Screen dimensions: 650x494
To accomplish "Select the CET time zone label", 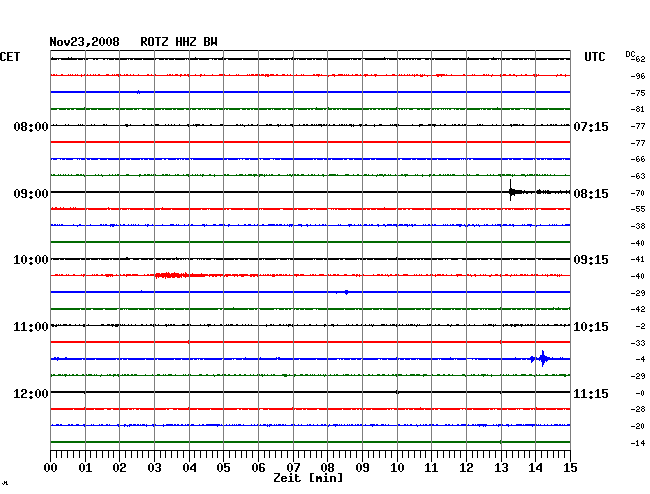I will (x=10, y=57).
